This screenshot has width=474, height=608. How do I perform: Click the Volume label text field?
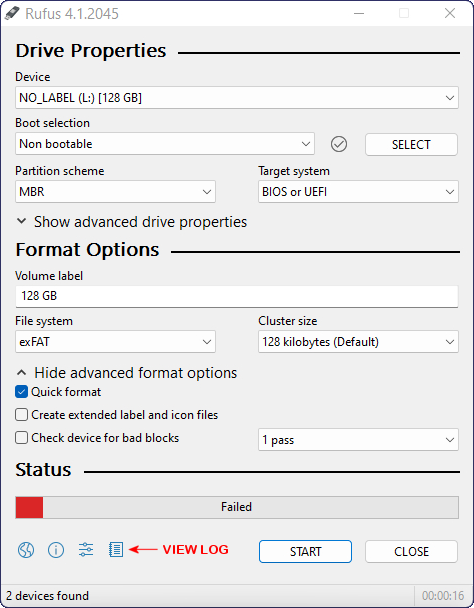(x=237, y=296)
